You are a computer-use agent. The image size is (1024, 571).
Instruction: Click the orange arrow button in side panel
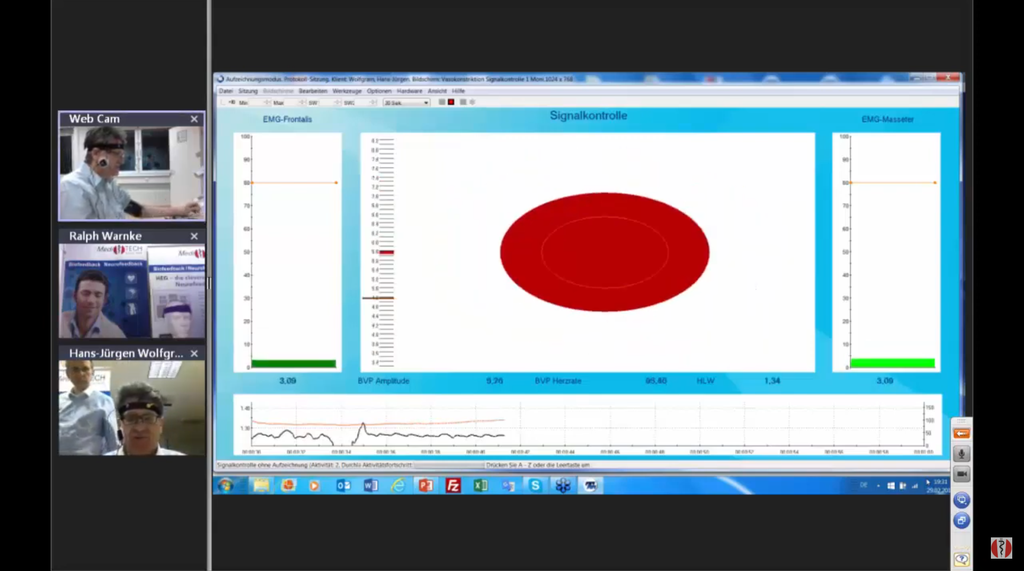(961, 434)
